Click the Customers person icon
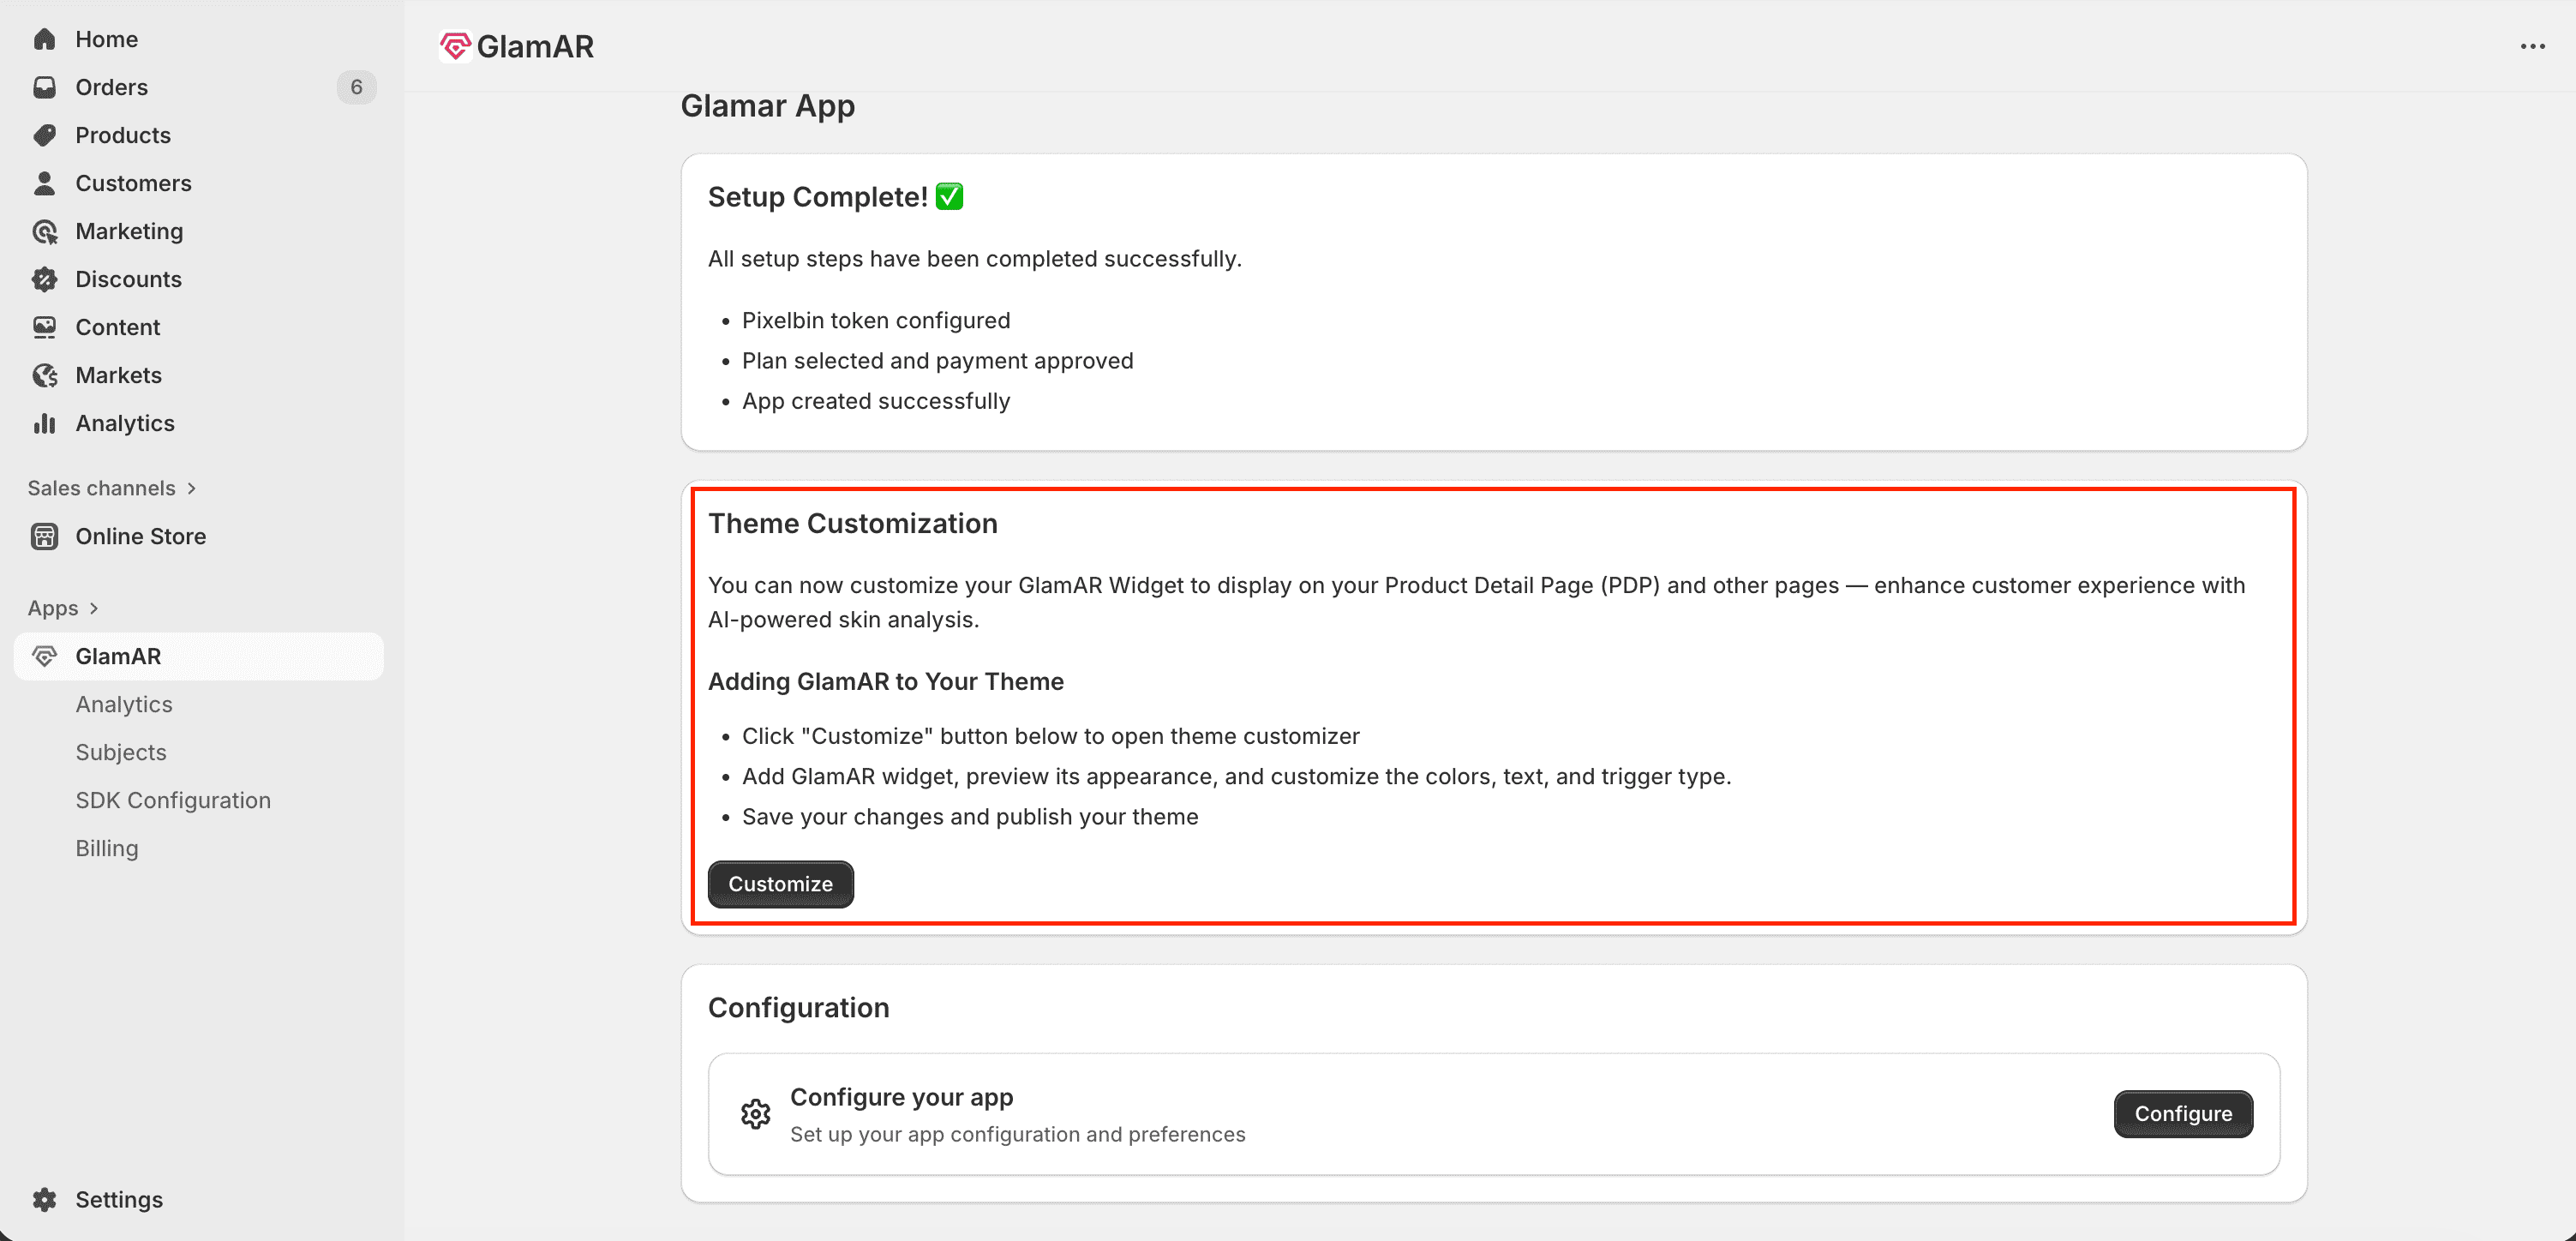Image resolution: width=2576 pixels, height=1241 pixels. (x=44, y=183)
